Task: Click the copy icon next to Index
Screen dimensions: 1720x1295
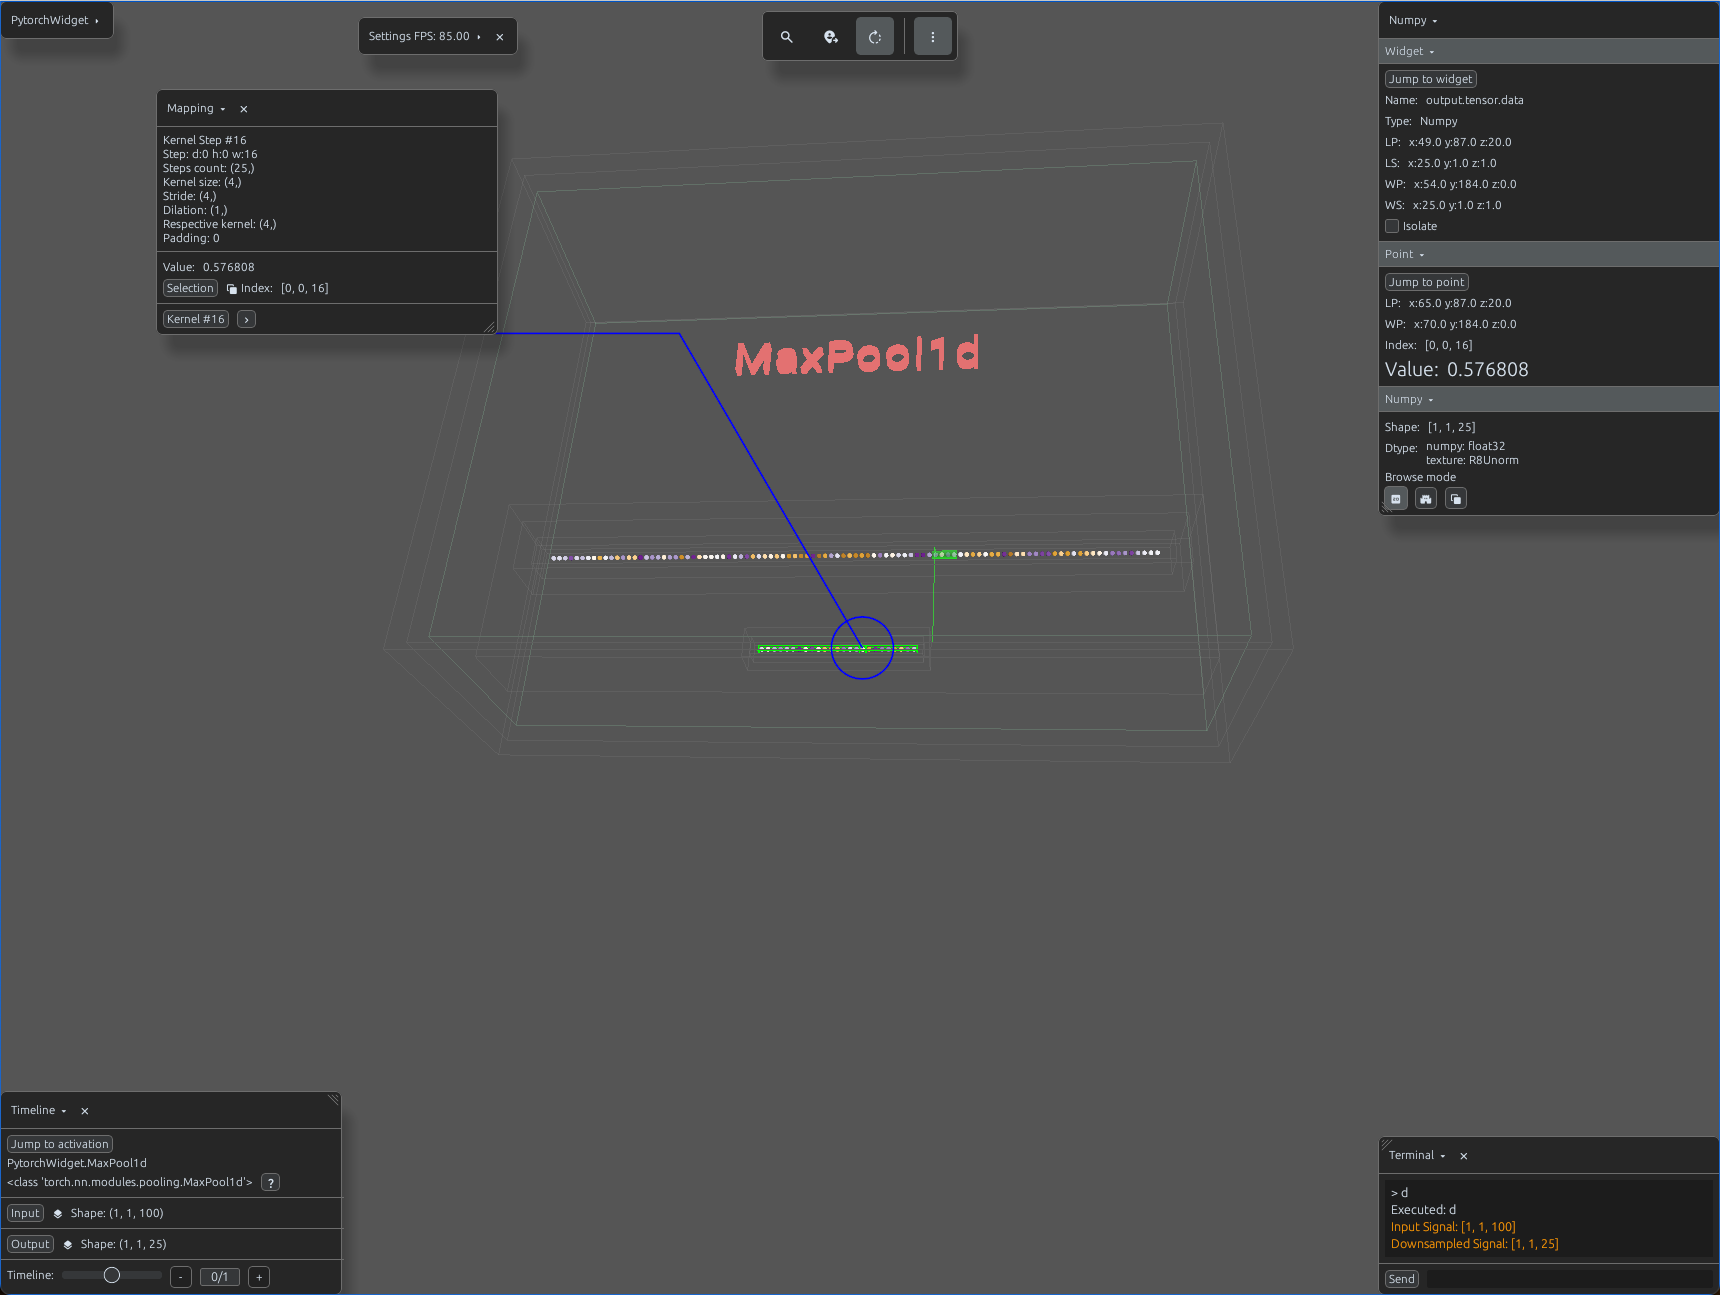Action: [x=232, y=289]
